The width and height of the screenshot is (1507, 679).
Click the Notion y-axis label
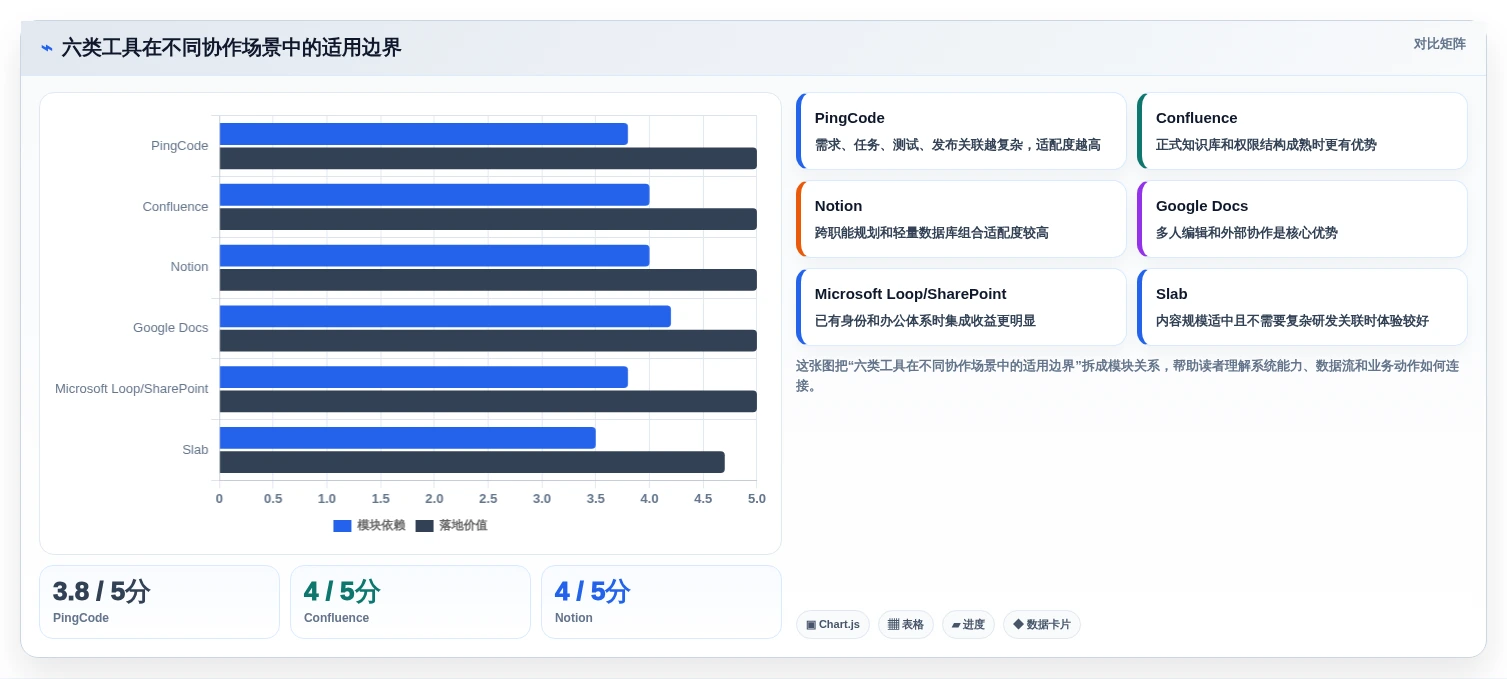tap(189, 267)
